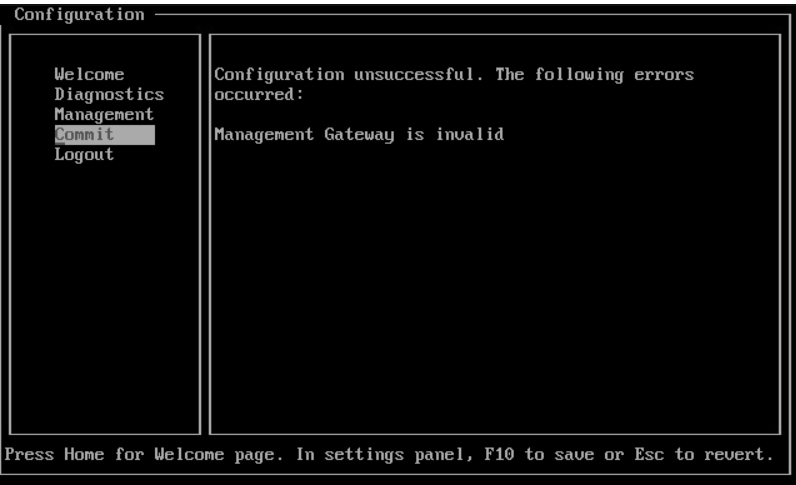
Task: Go to the Management menu item
Action: tap(104, 115)
